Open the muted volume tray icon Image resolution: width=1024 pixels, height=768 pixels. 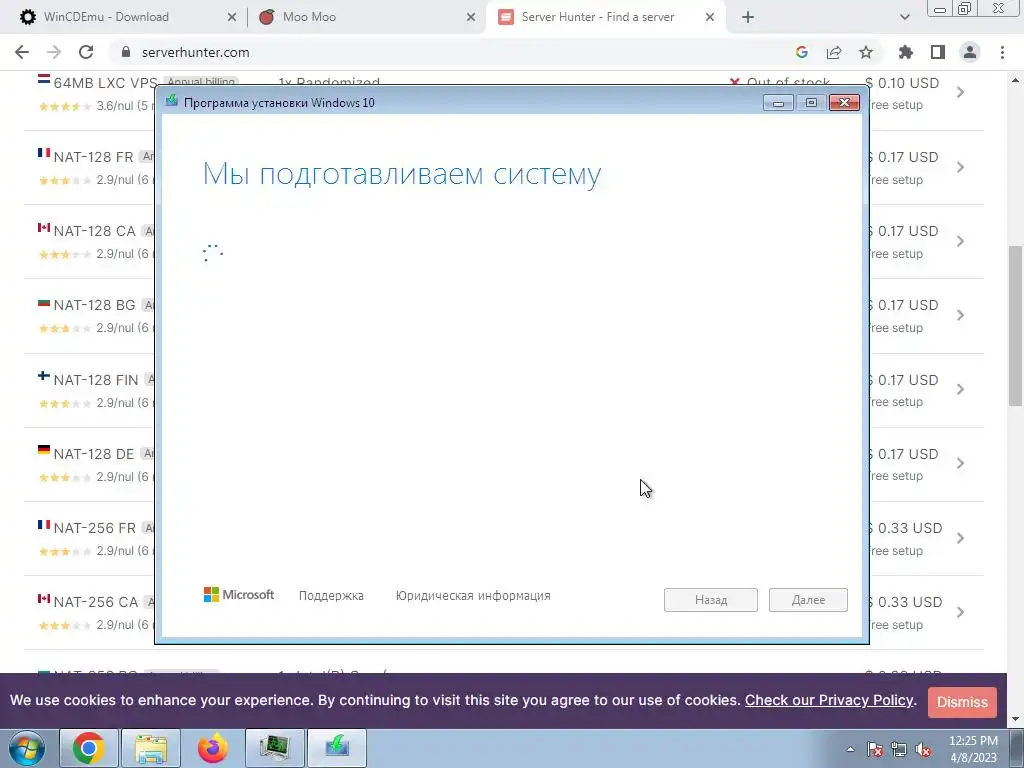[x=923, y=749]
